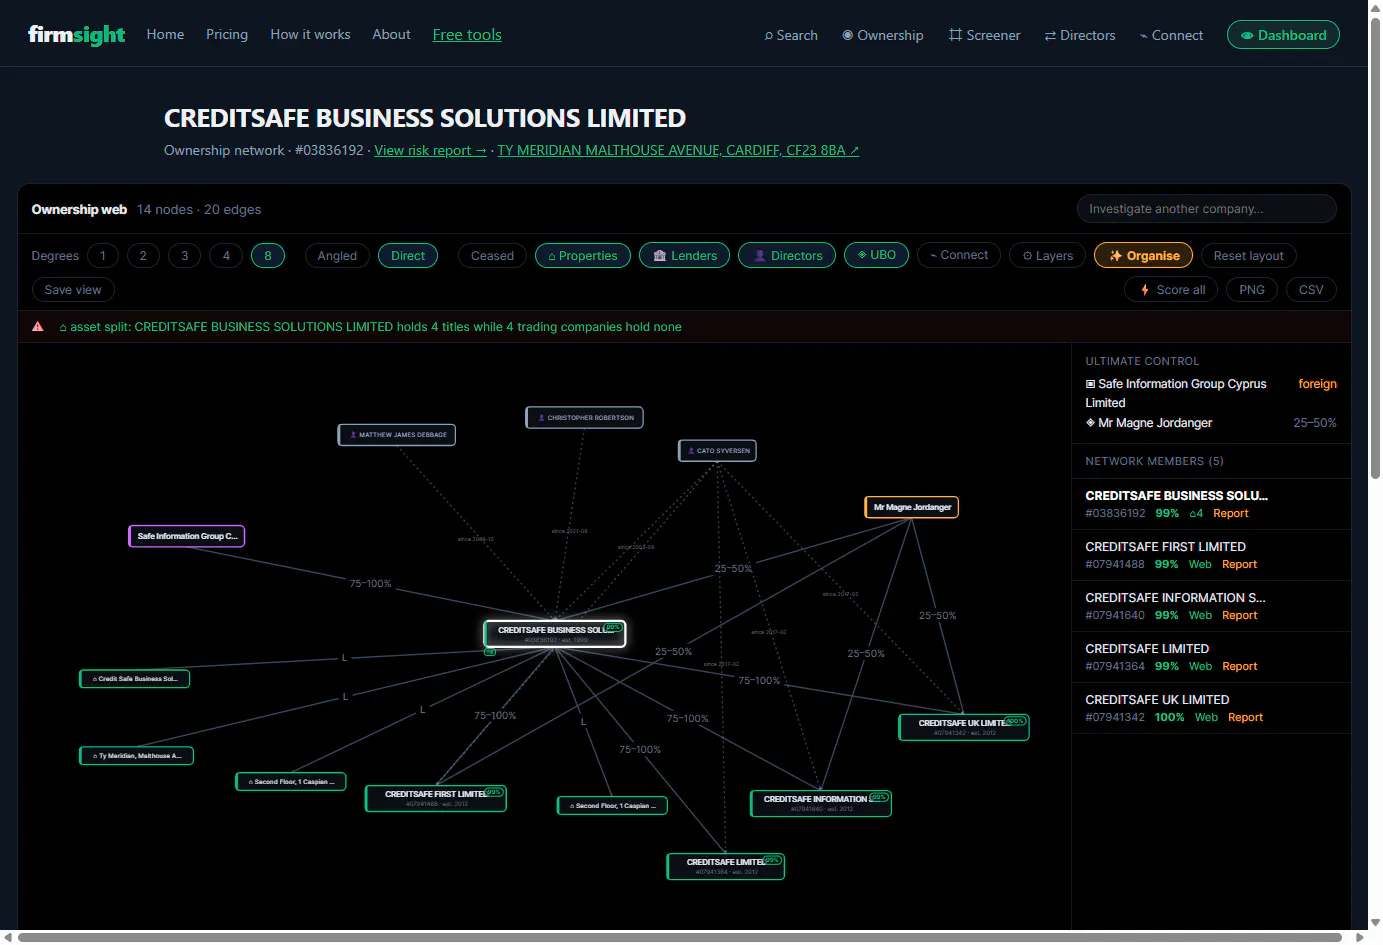Set Degrees to 2

[x=143, y=256]
